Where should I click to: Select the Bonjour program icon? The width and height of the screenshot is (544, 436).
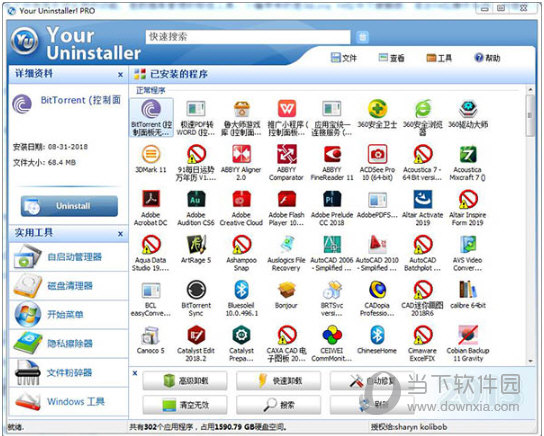(x=287, y=290)
